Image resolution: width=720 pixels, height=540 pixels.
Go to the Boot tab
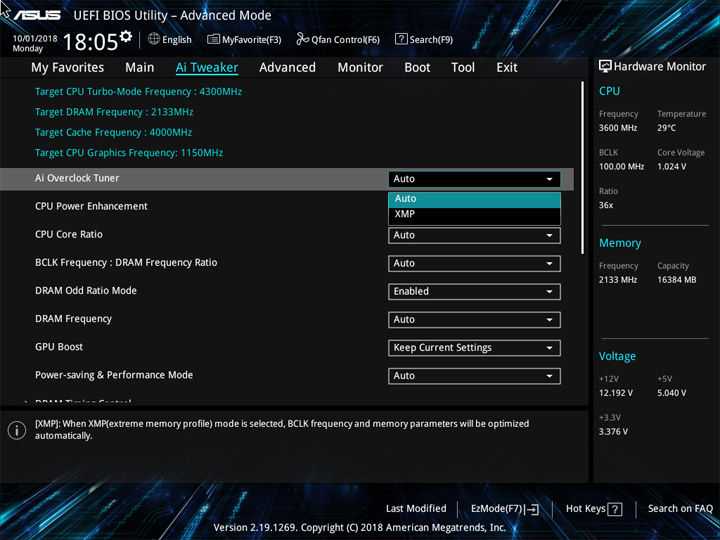tap(417, 68)
